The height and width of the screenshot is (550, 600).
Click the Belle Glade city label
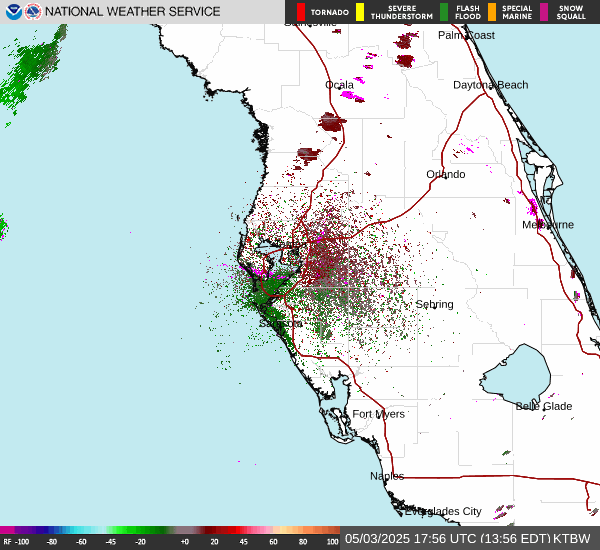[544, 406]
